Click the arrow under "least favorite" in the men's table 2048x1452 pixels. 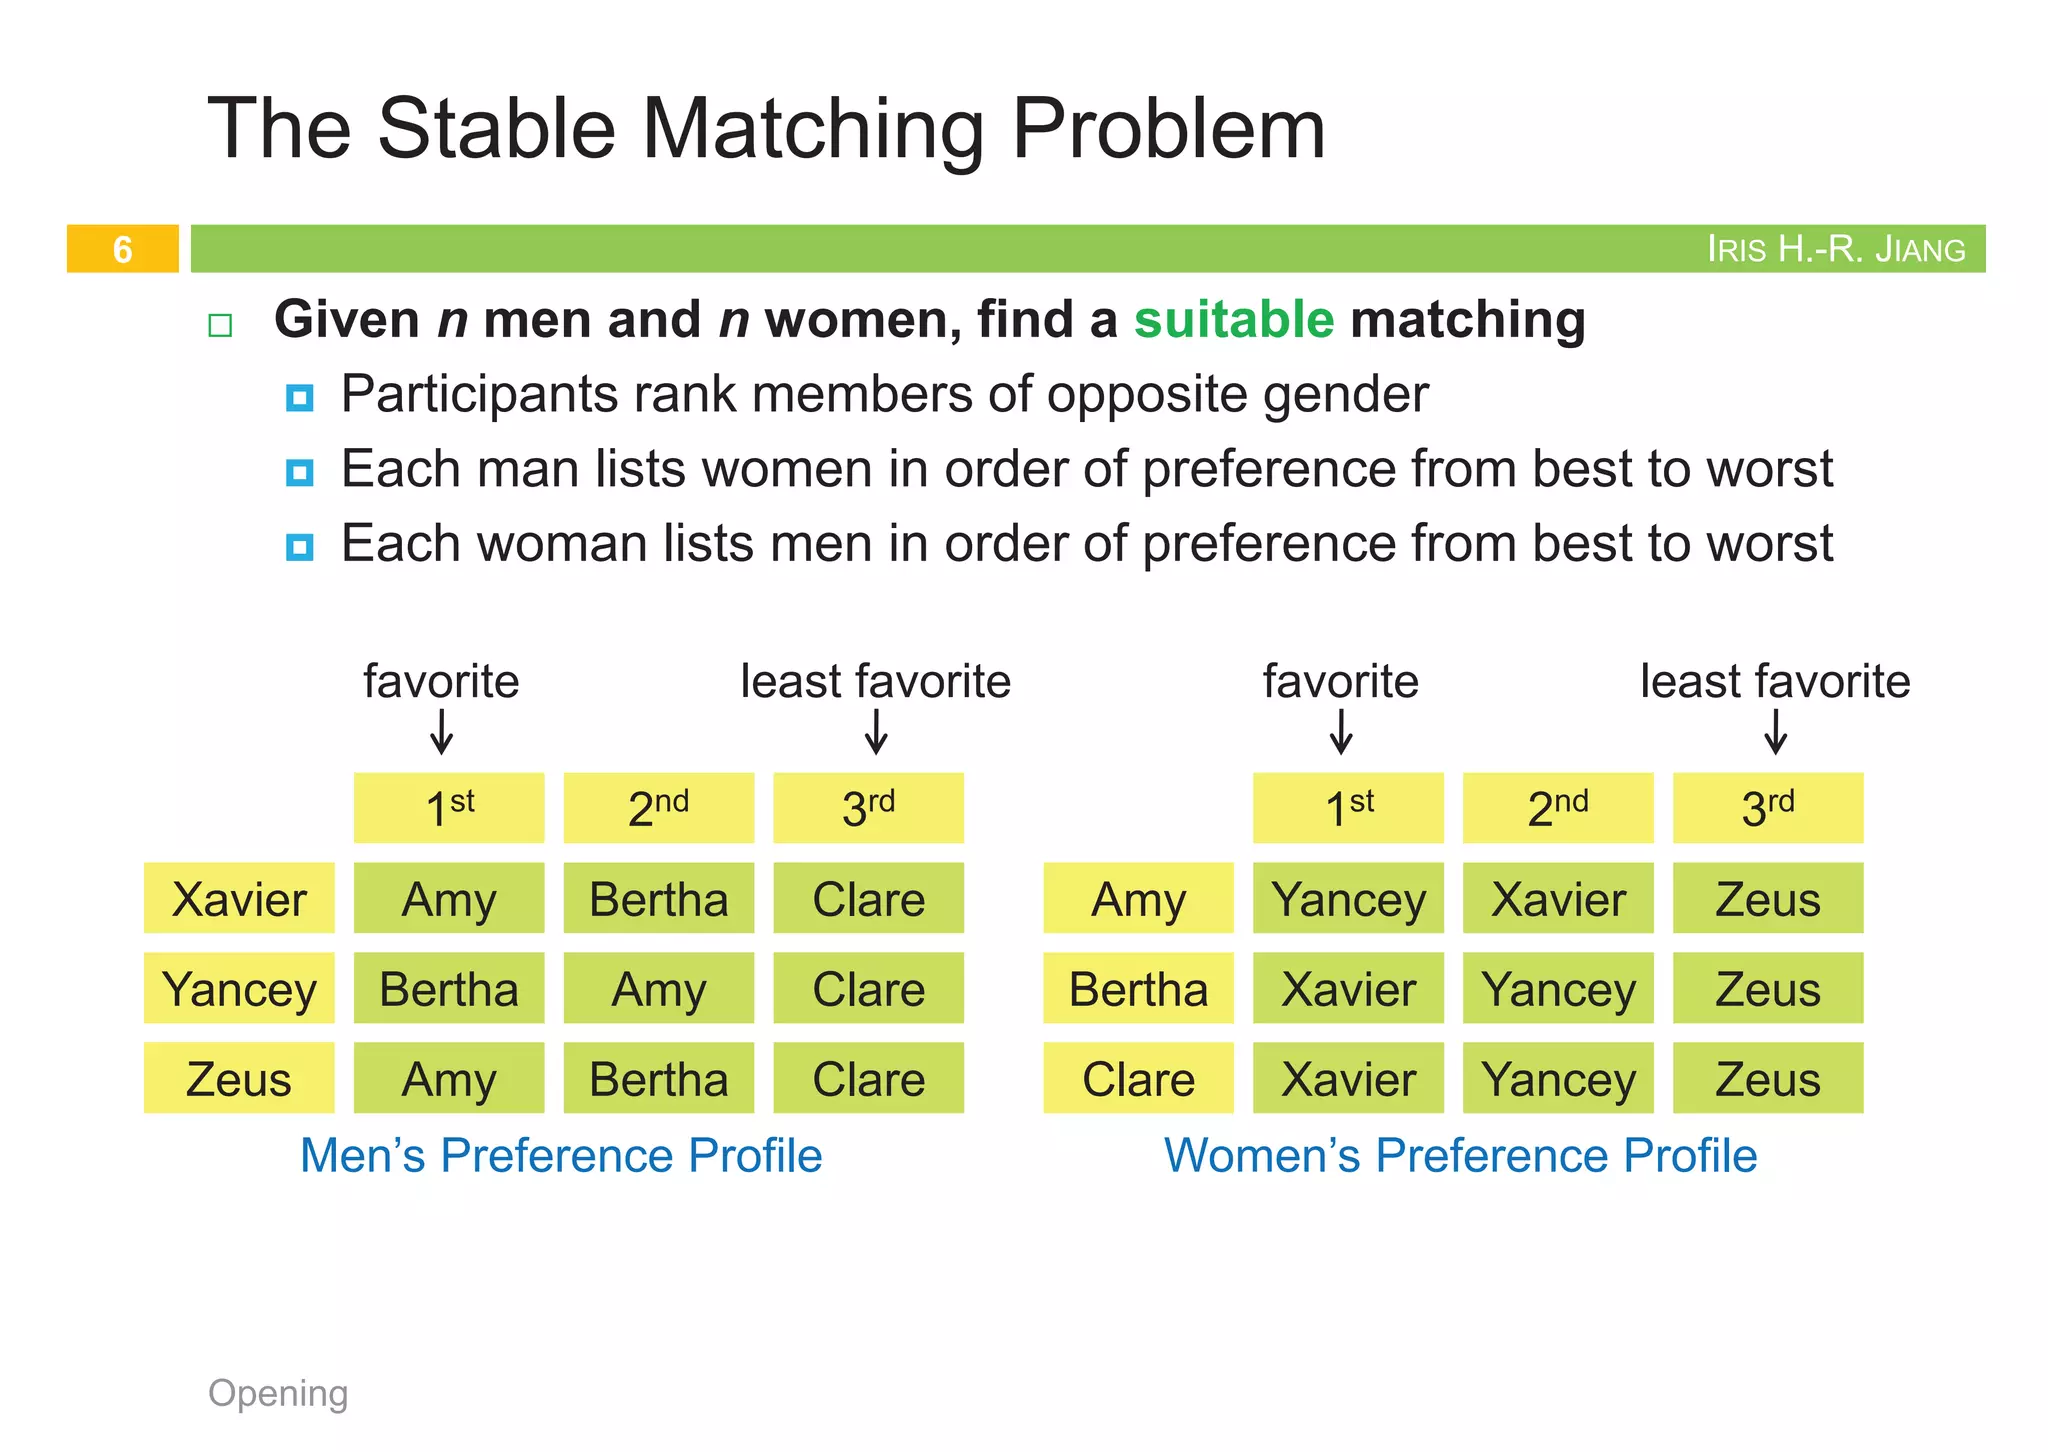(876, 731)
